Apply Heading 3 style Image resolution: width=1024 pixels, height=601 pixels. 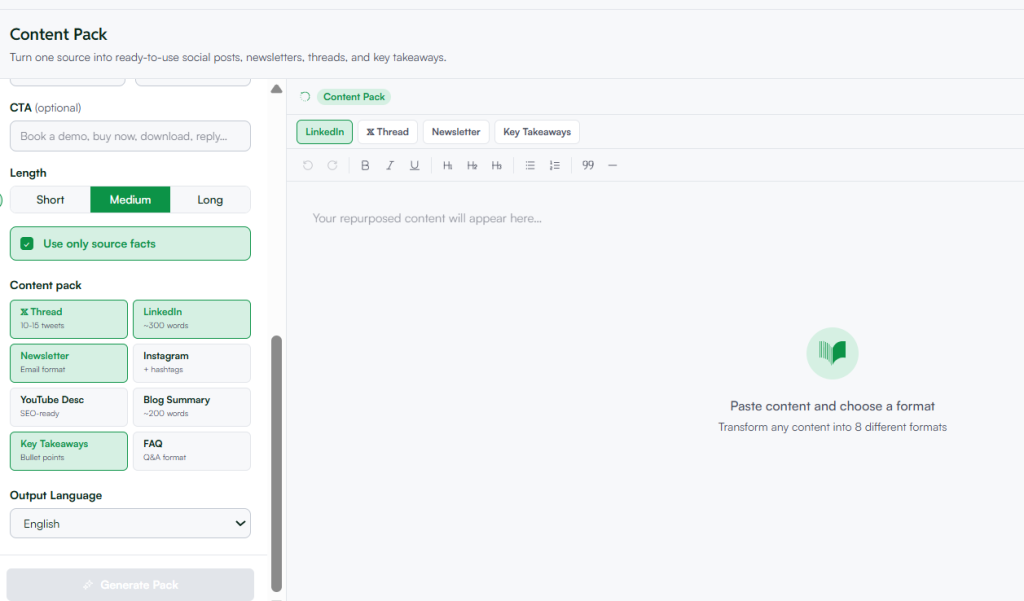(x=496, y=165)
